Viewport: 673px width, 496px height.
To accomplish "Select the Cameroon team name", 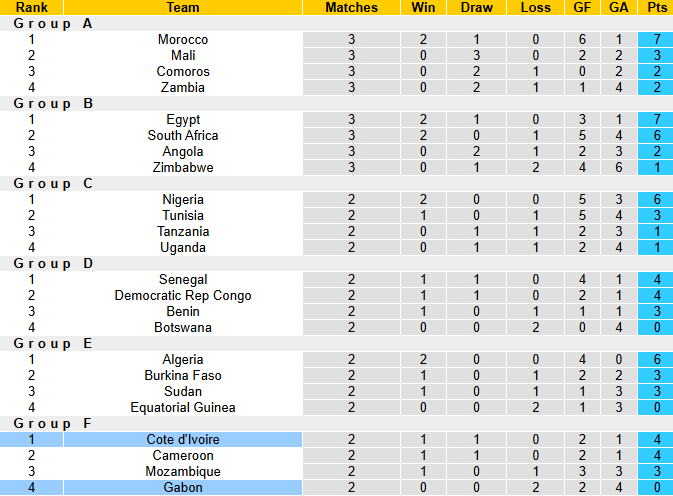I will tap(183, 456).
